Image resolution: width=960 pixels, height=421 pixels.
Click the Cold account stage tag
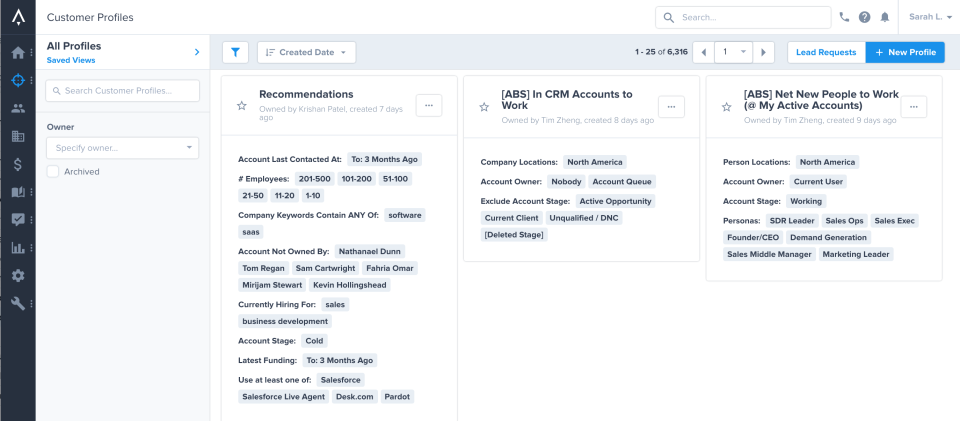[x=314, y=341]
